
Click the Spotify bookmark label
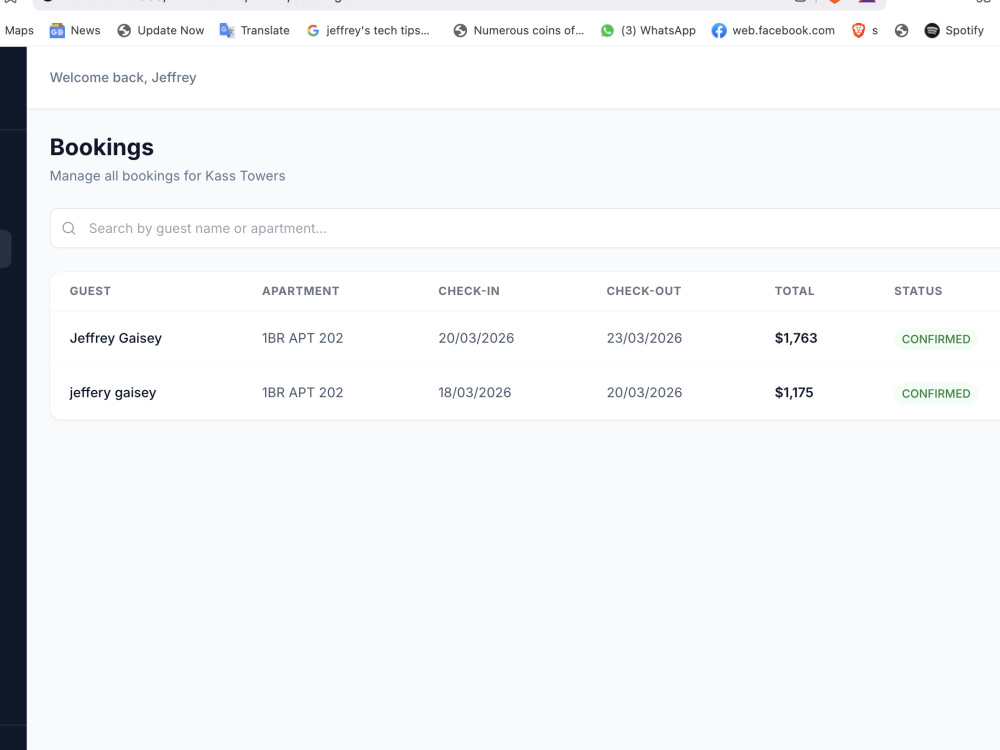[964, 31]
